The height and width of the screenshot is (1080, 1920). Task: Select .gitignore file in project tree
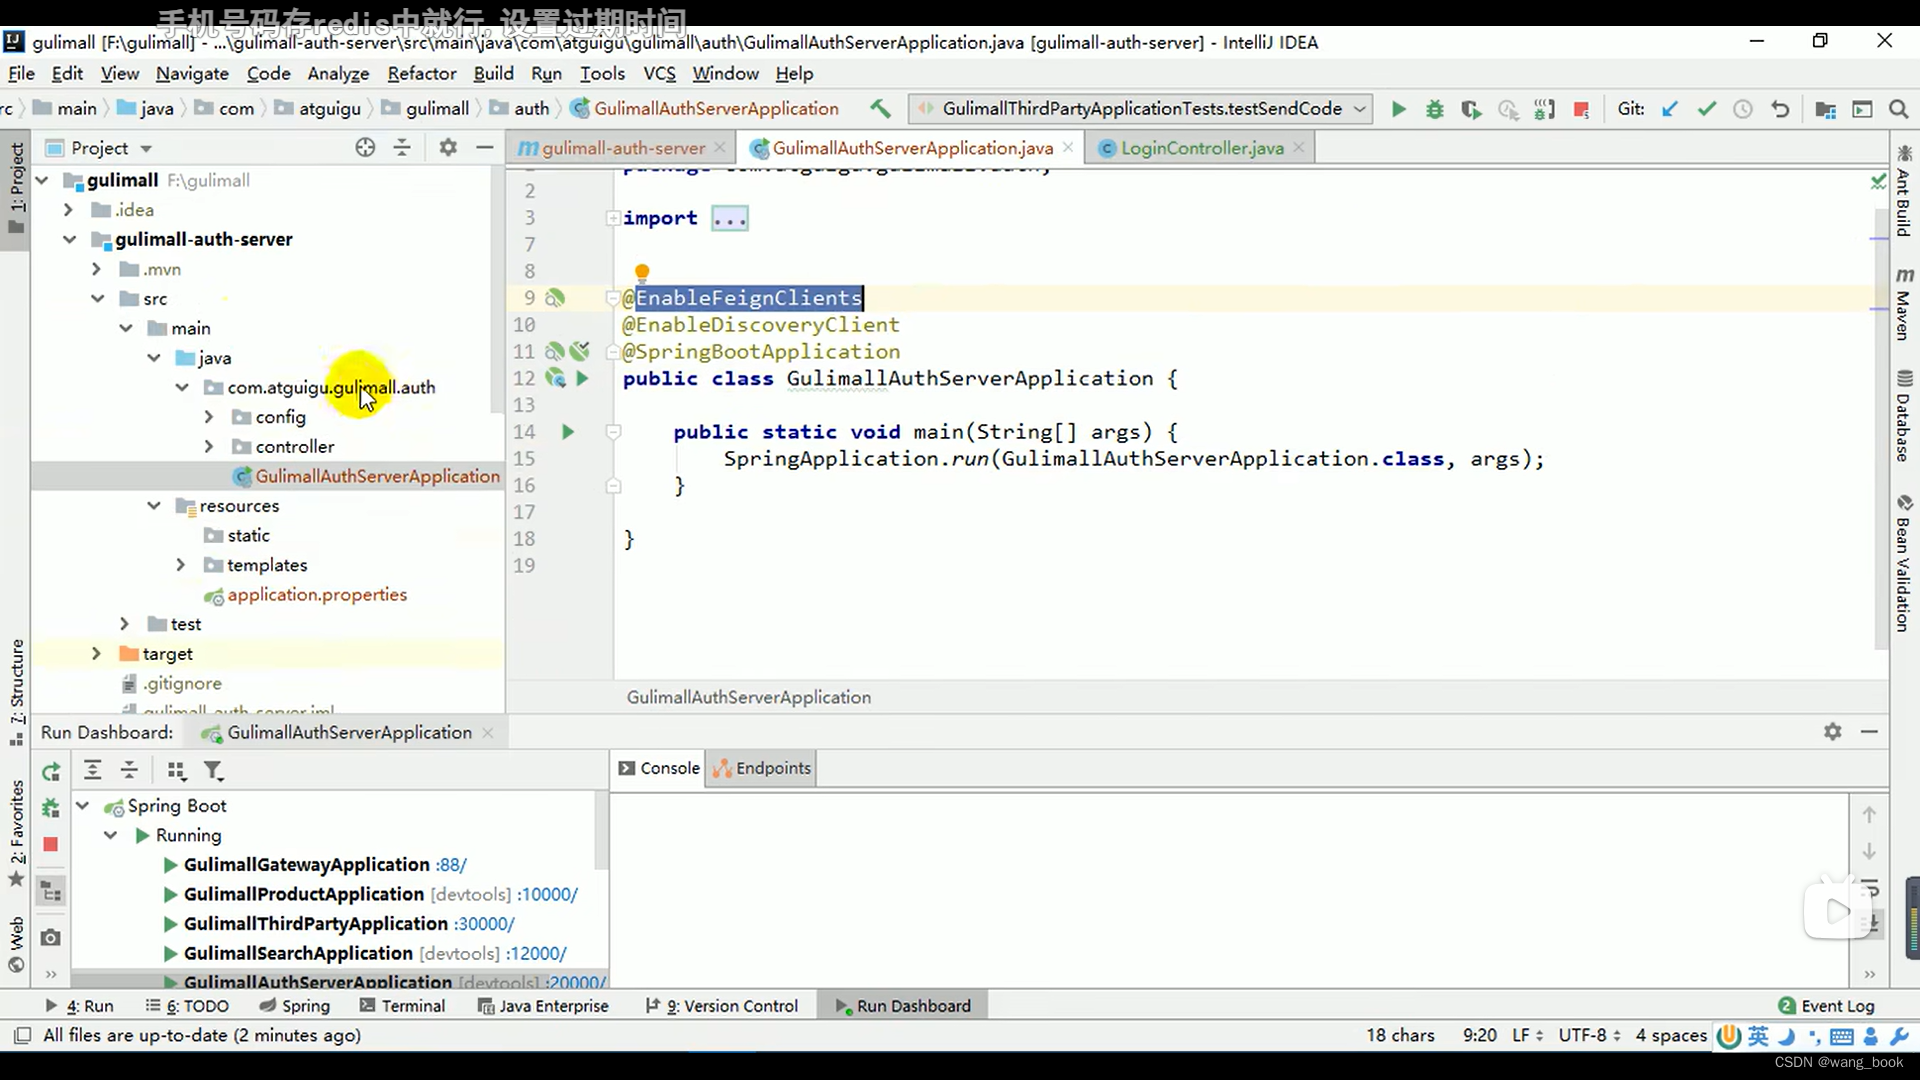(x=182, y=684)
